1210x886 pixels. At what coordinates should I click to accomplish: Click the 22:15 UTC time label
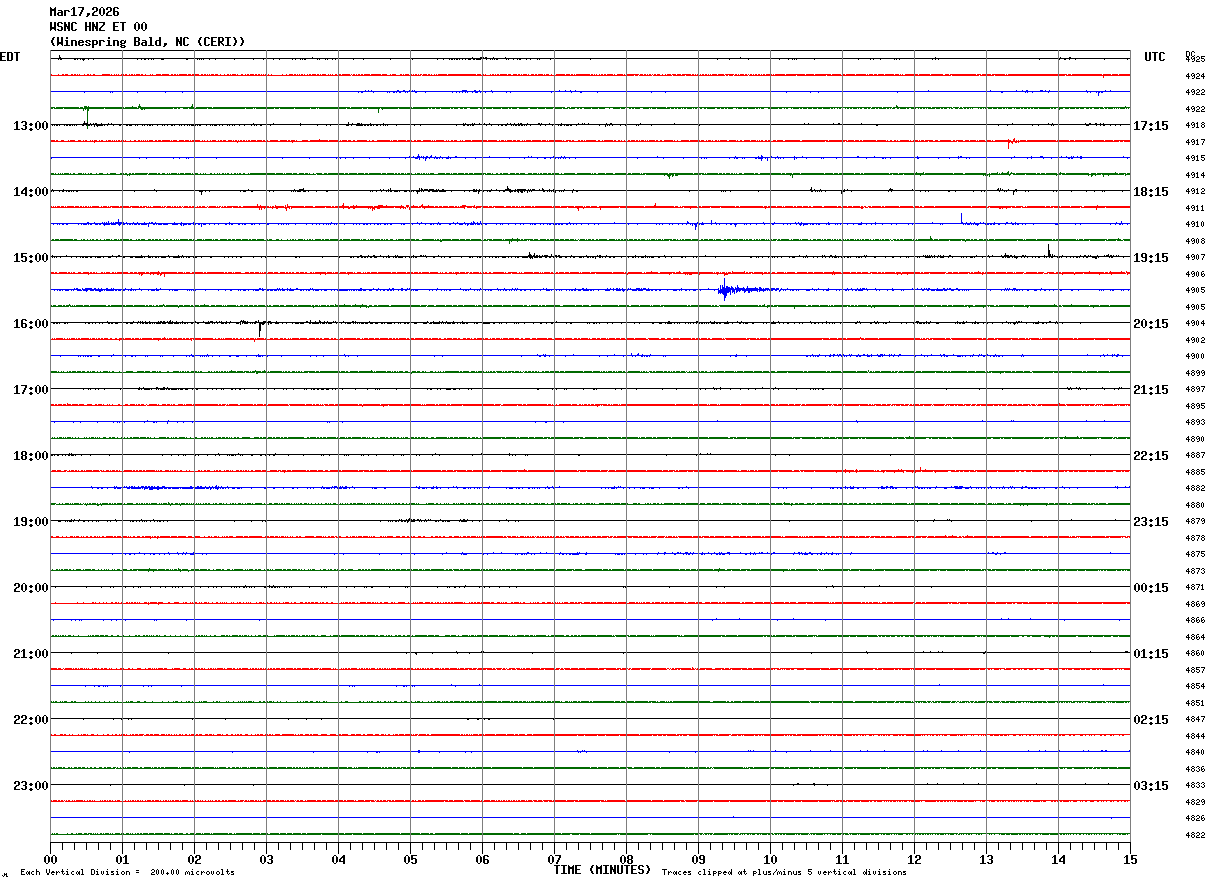[1151, 456]
